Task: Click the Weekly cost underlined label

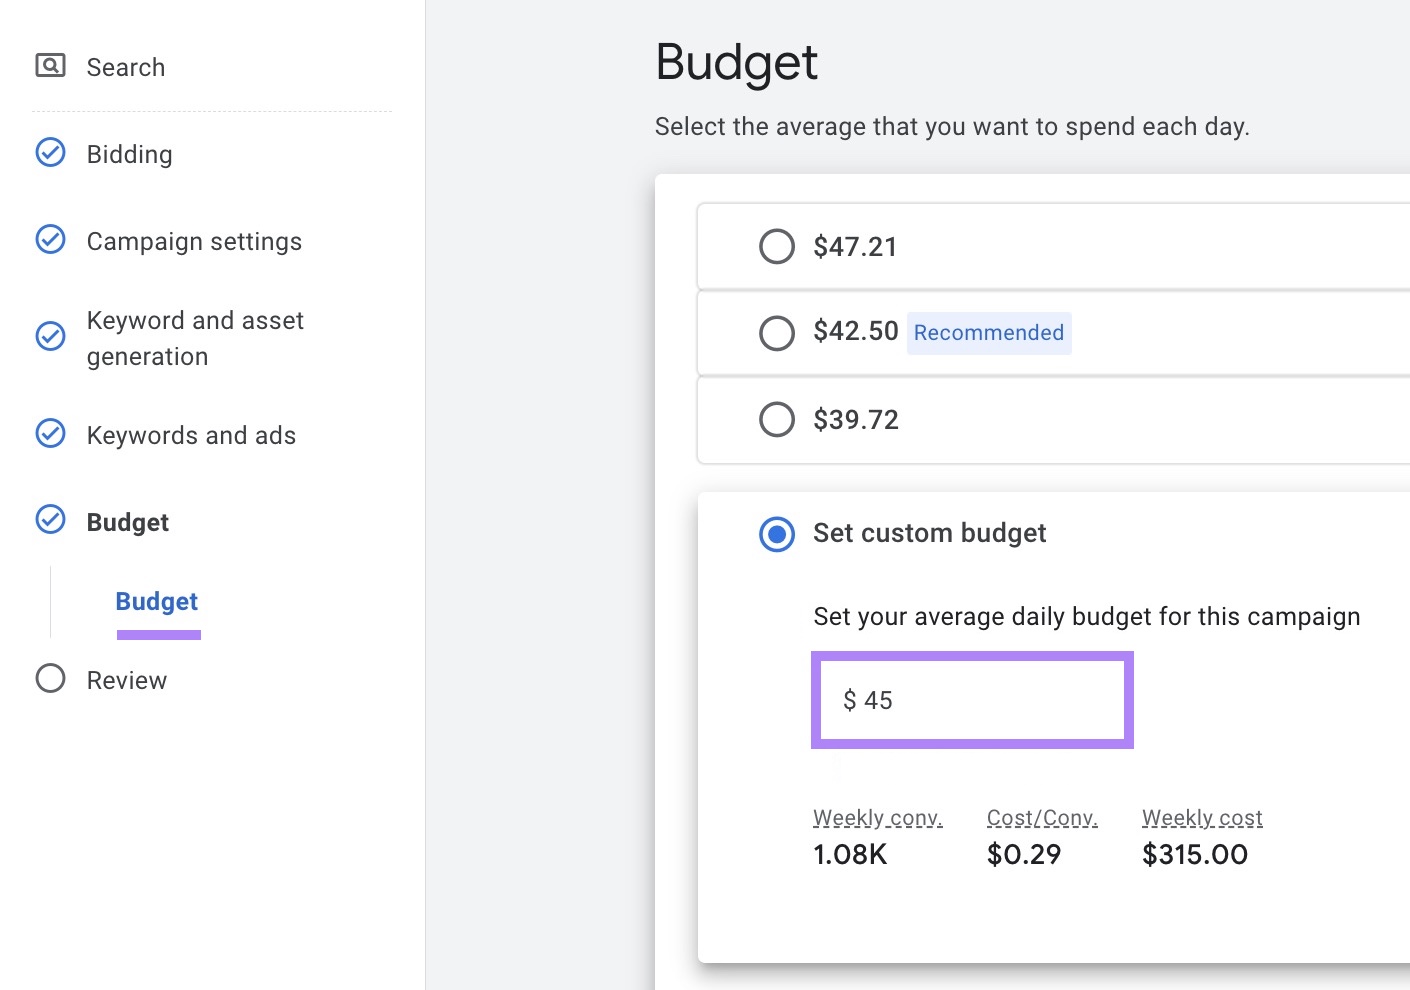Action: (1202, 817)
